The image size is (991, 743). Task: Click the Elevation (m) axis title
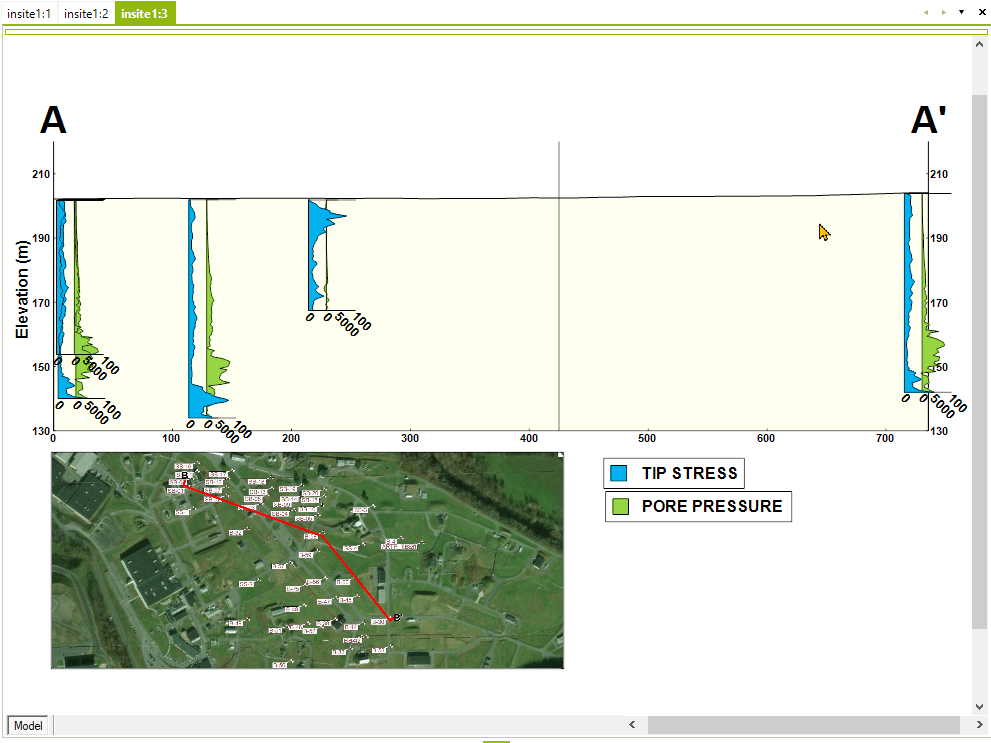click(22, 288)
